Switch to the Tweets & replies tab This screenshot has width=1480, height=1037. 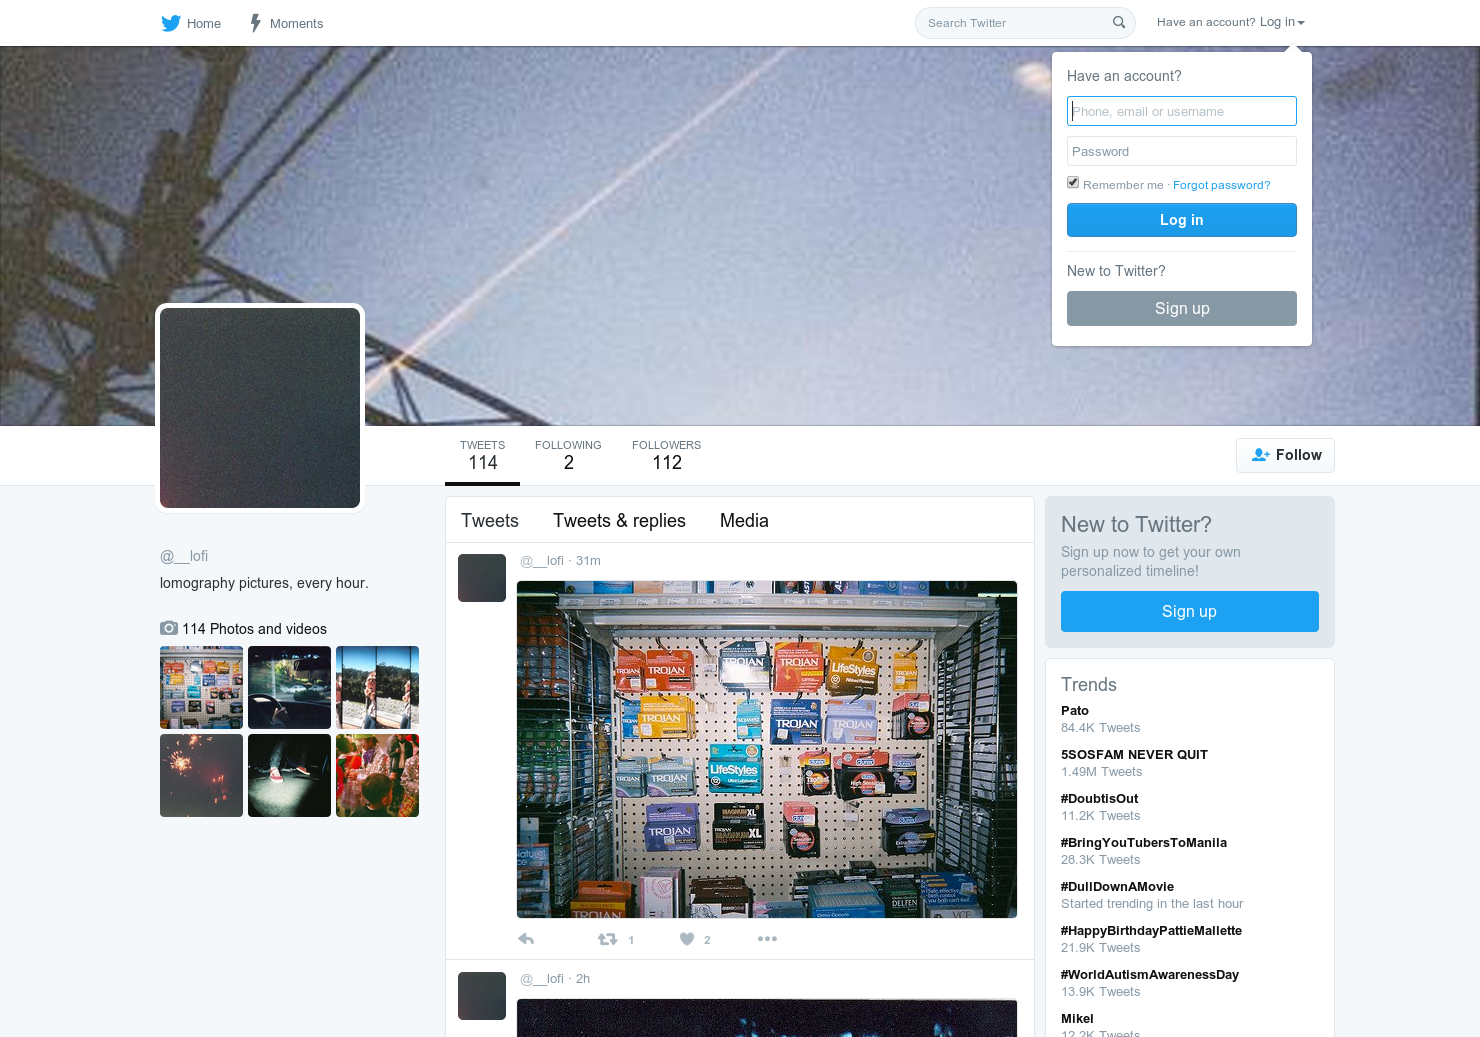coord(619,520)
